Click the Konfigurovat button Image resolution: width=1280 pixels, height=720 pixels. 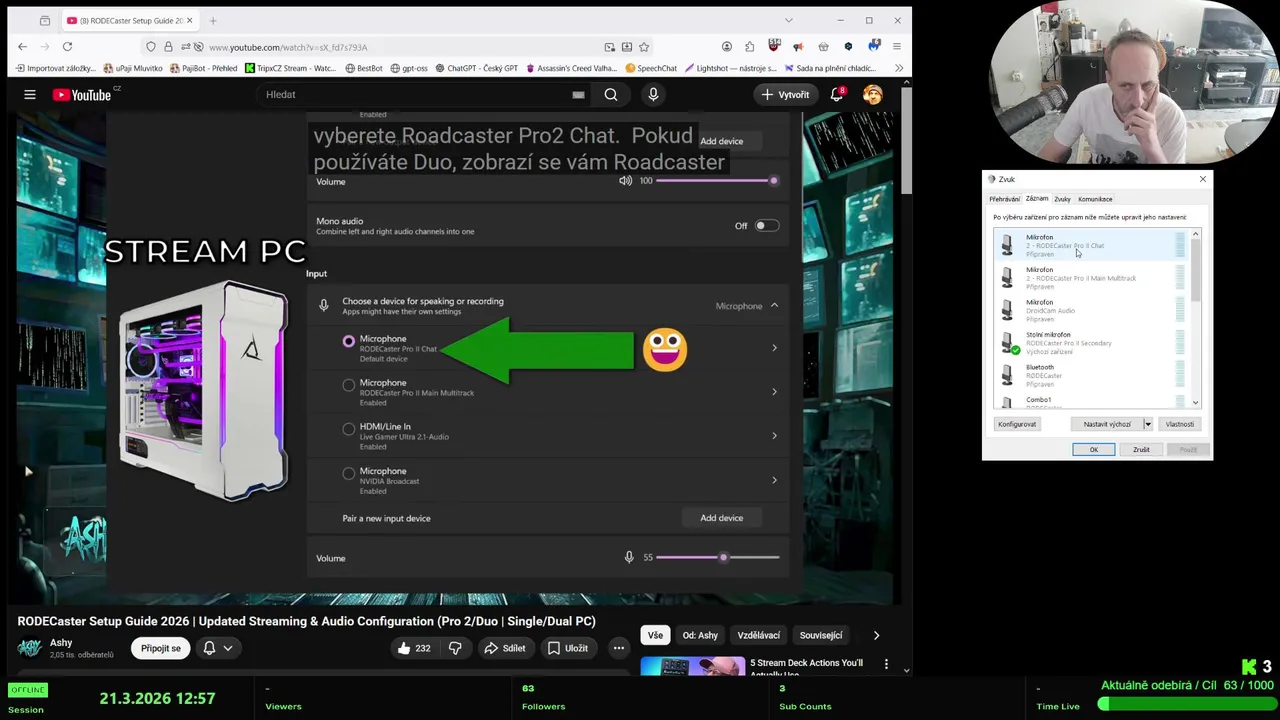(x=1017, y=424)
